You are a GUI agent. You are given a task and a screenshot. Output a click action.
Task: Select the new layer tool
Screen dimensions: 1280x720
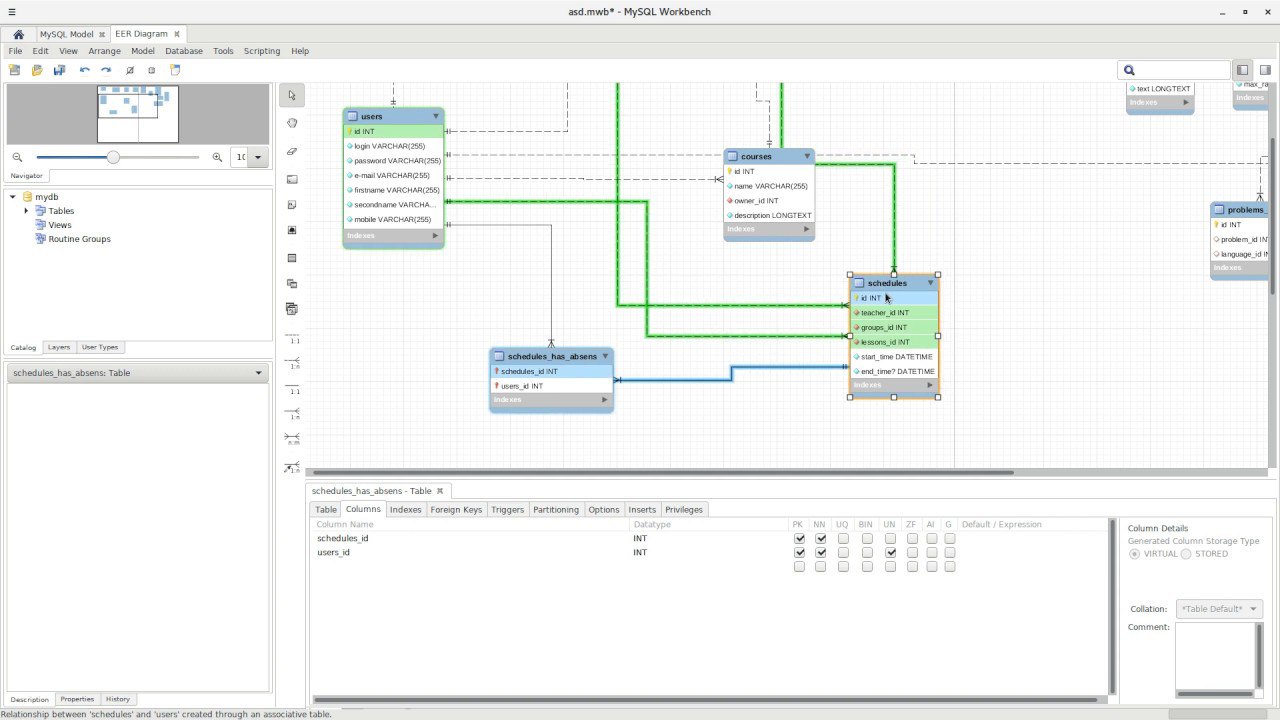[x=292, y=180]
